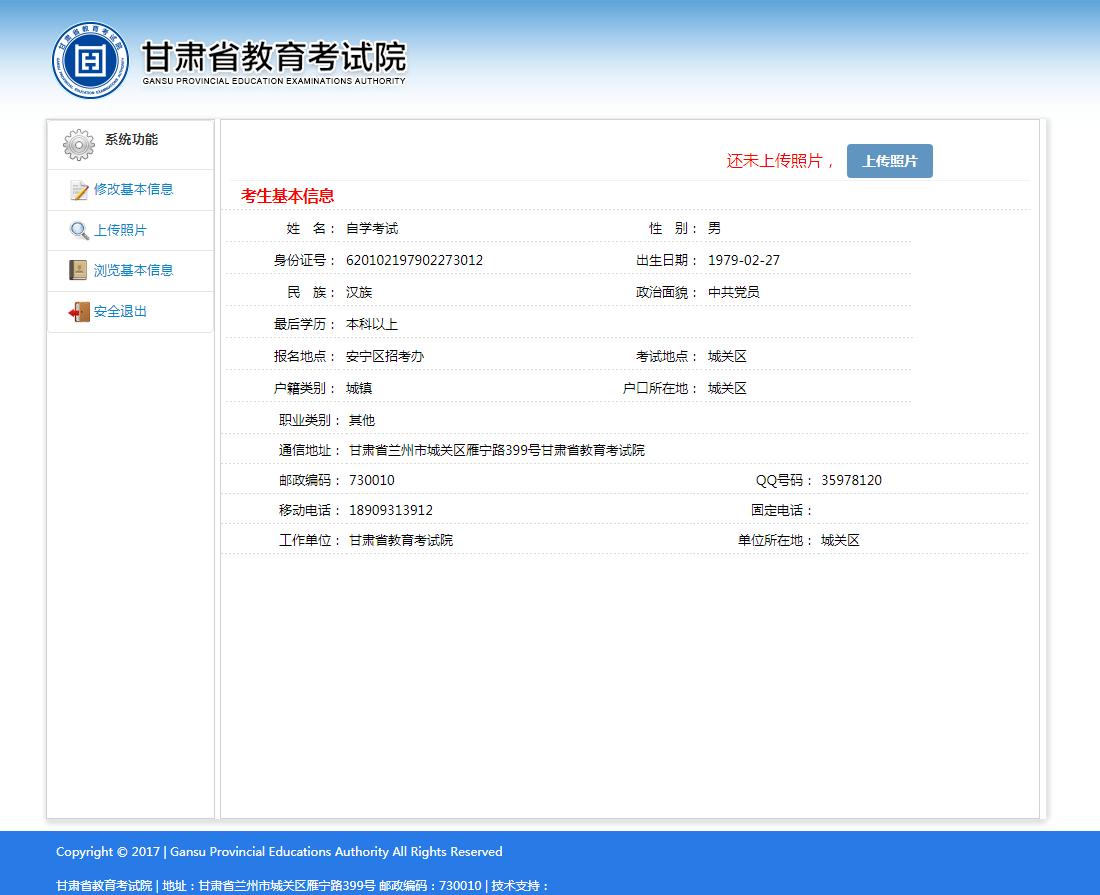Screen dimensions: 1100x895
Task: Click the education value 本科以上
Action: click(x=372, y=324)
